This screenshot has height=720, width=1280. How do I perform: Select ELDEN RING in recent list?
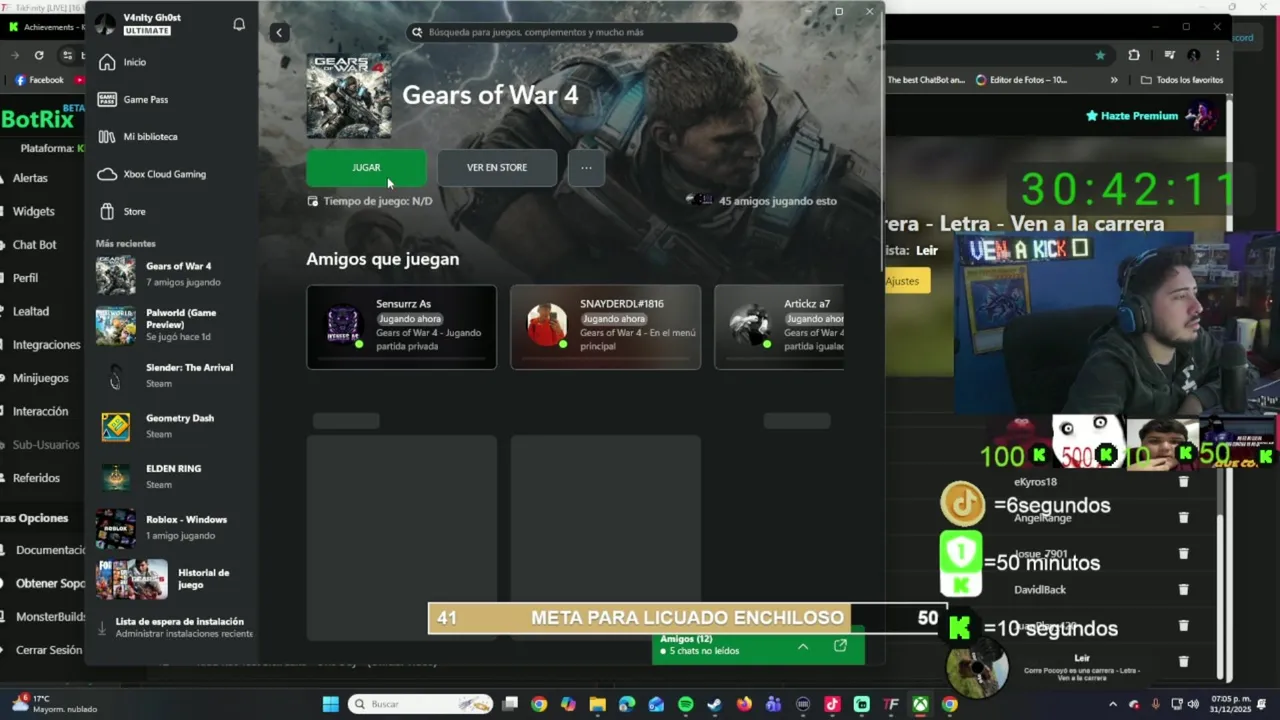pyautogui.click(x=172, y=476)
